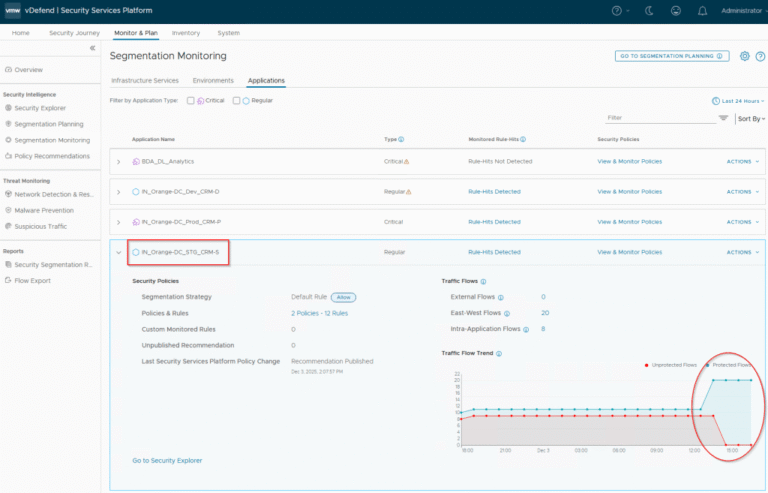768x493 pixels.
Task: Collapse the left sidebar with double chevron
Action: (x=93, y=48)
